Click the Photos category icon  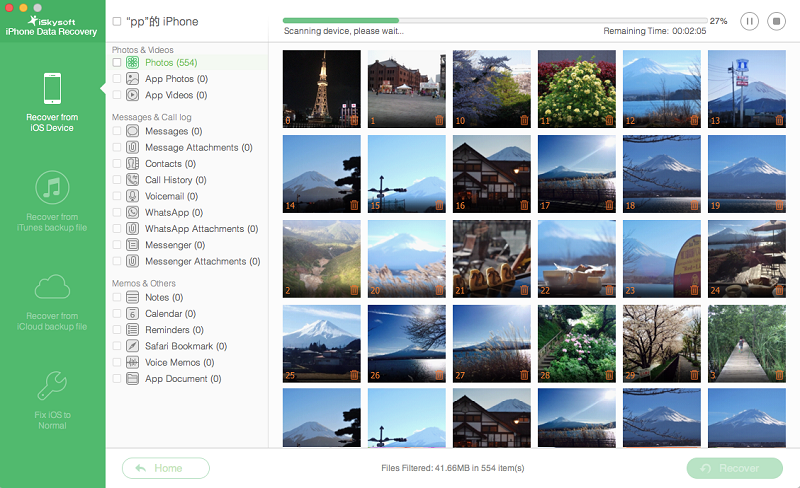point(132,62)
